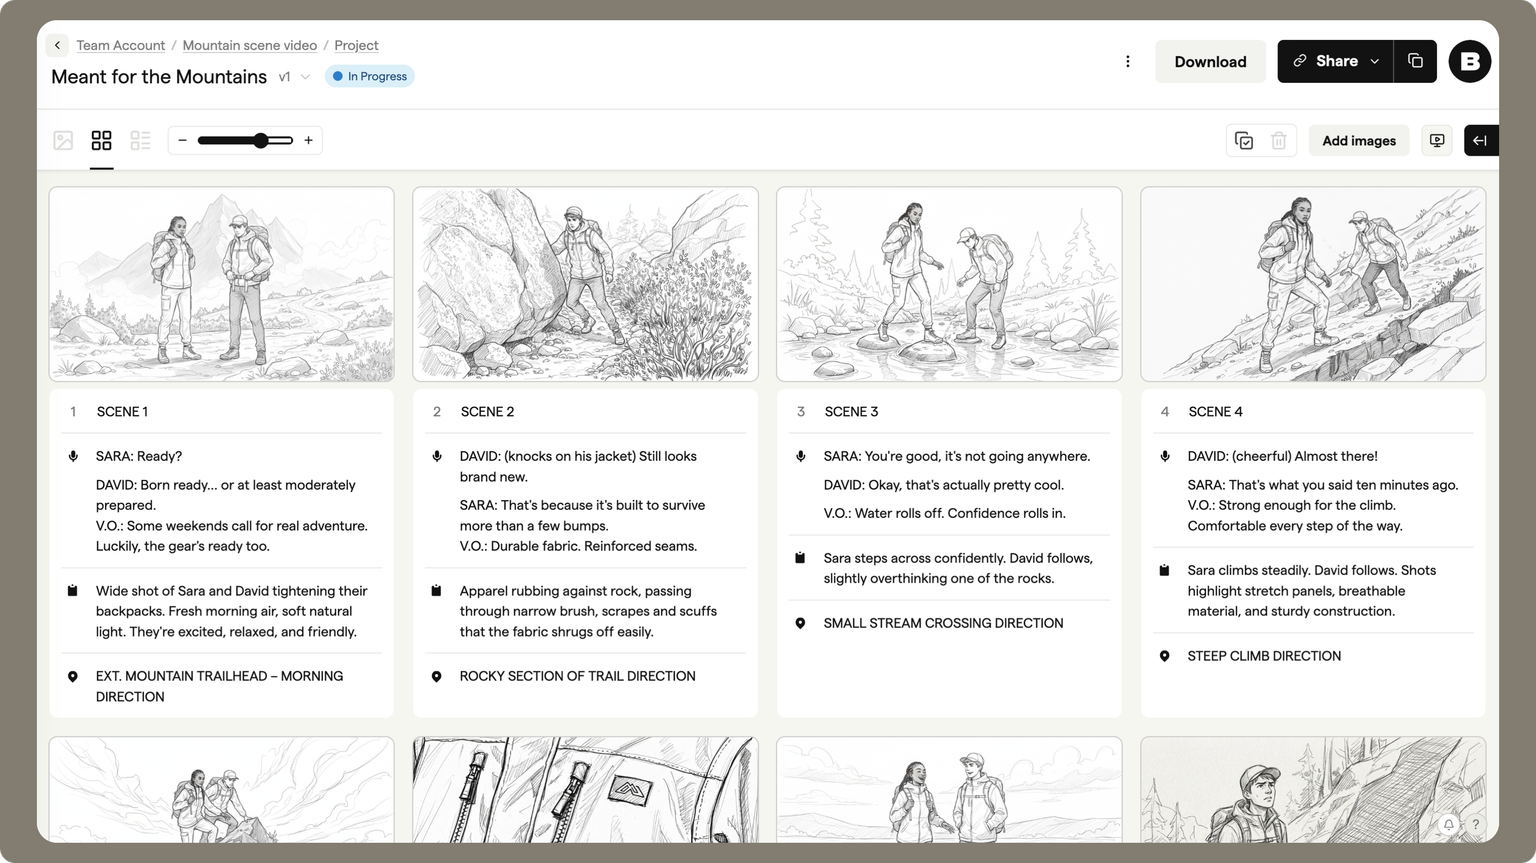Click the Add images button
The width and height of the screenshot is (1536, 863).
pyautogui.click(x=1358, y=141)
